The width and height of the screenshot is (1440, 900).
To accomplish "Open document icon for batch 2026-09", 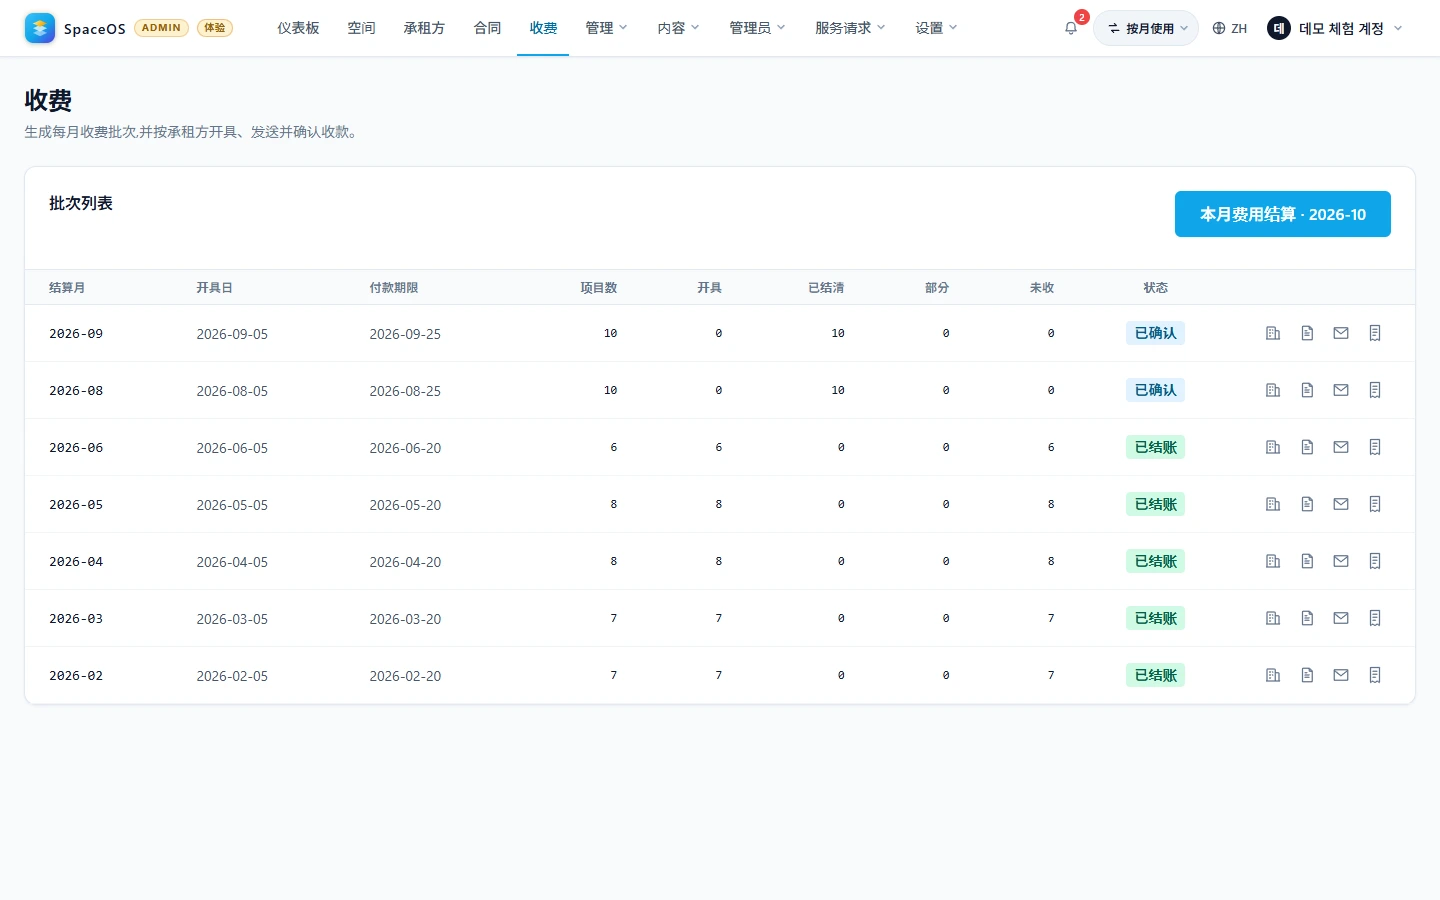I will click(1307, 333).
